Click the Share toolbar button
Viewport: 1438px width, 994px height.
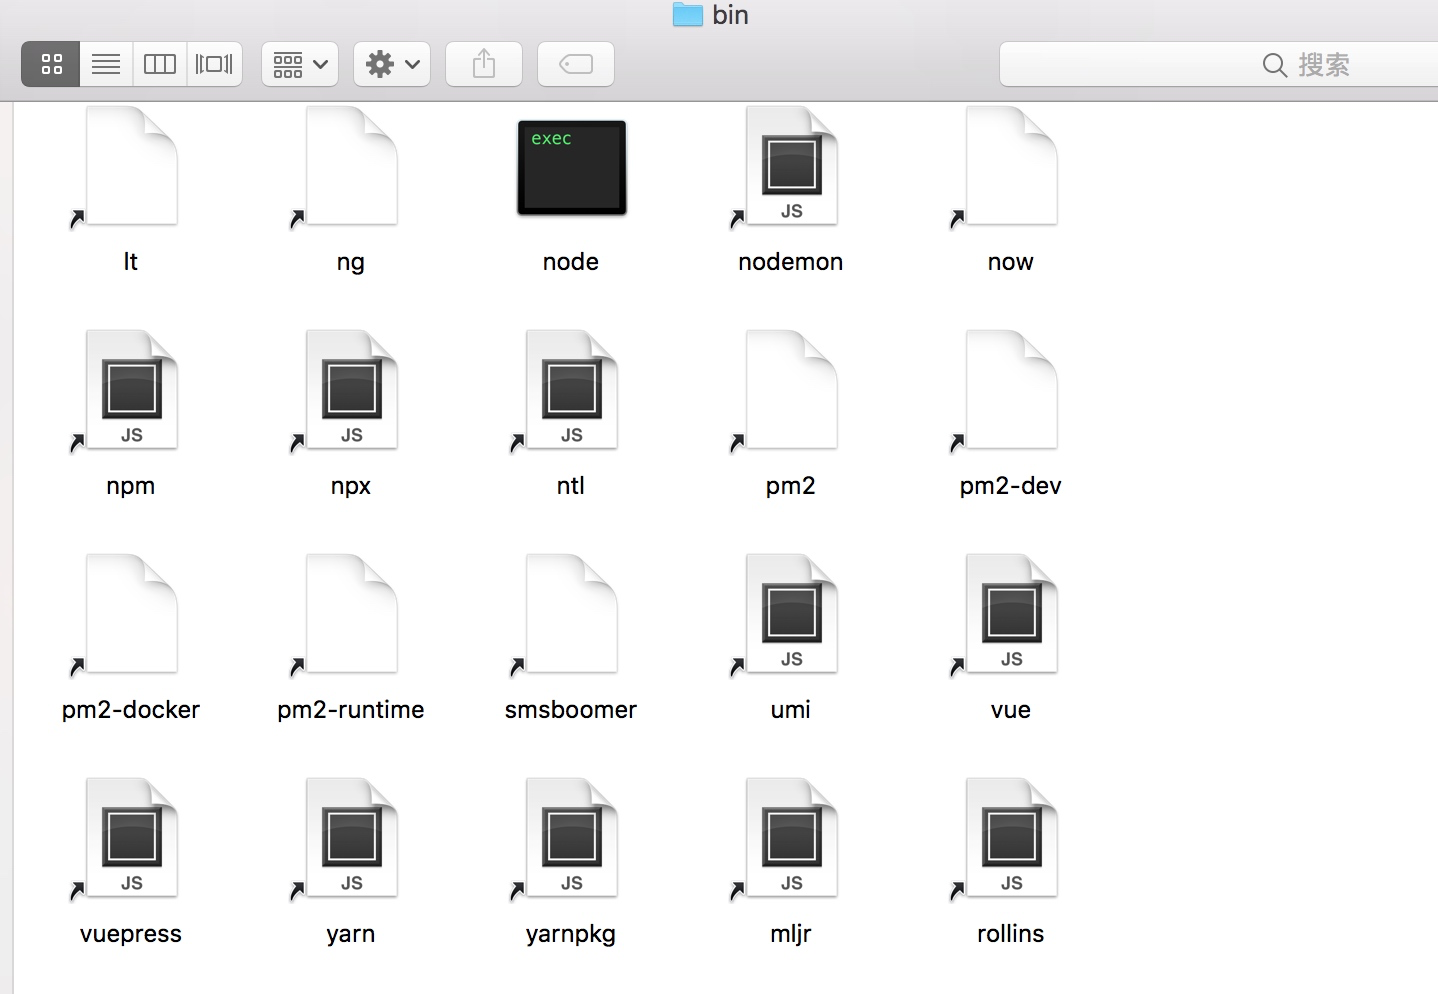(484, 64)
